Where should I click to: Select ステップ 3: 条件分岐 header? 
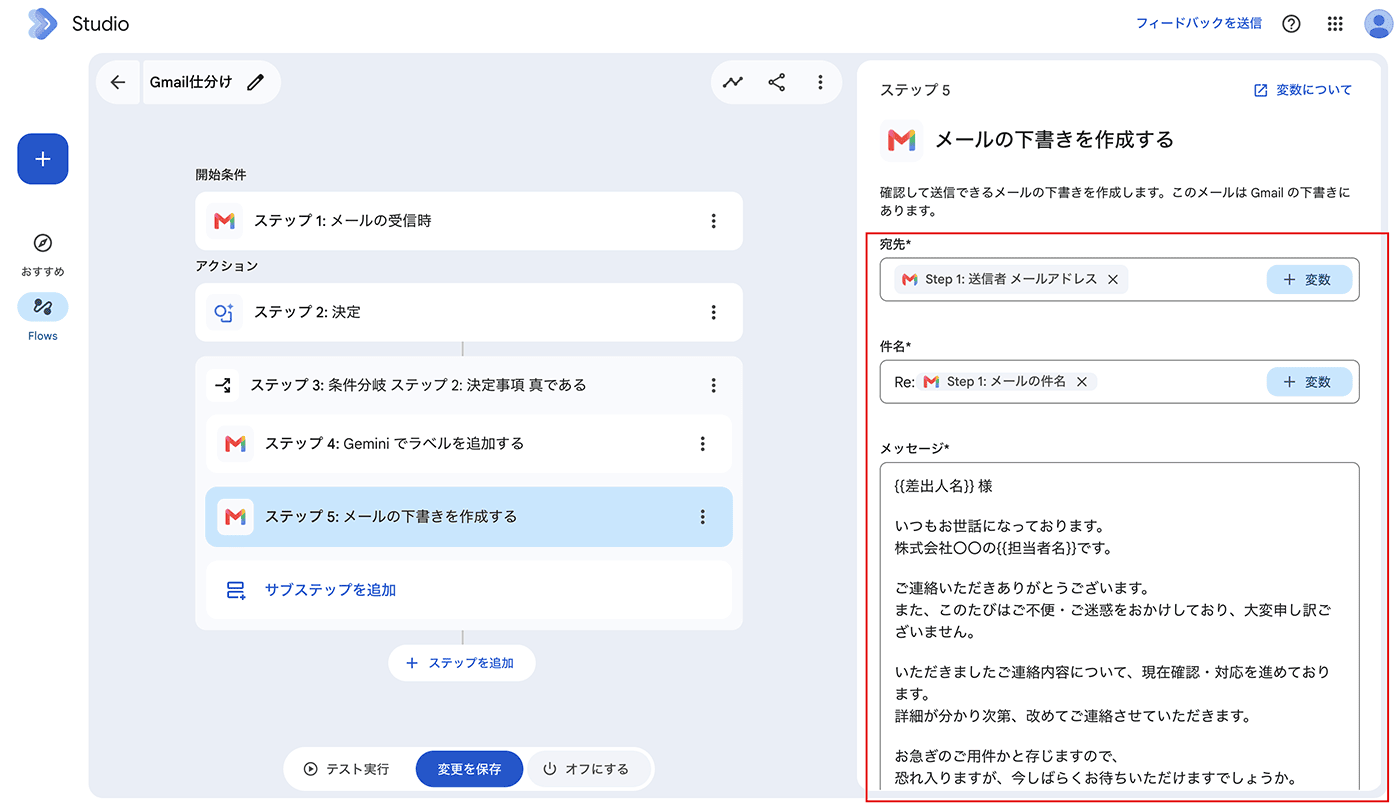[469, 385]
